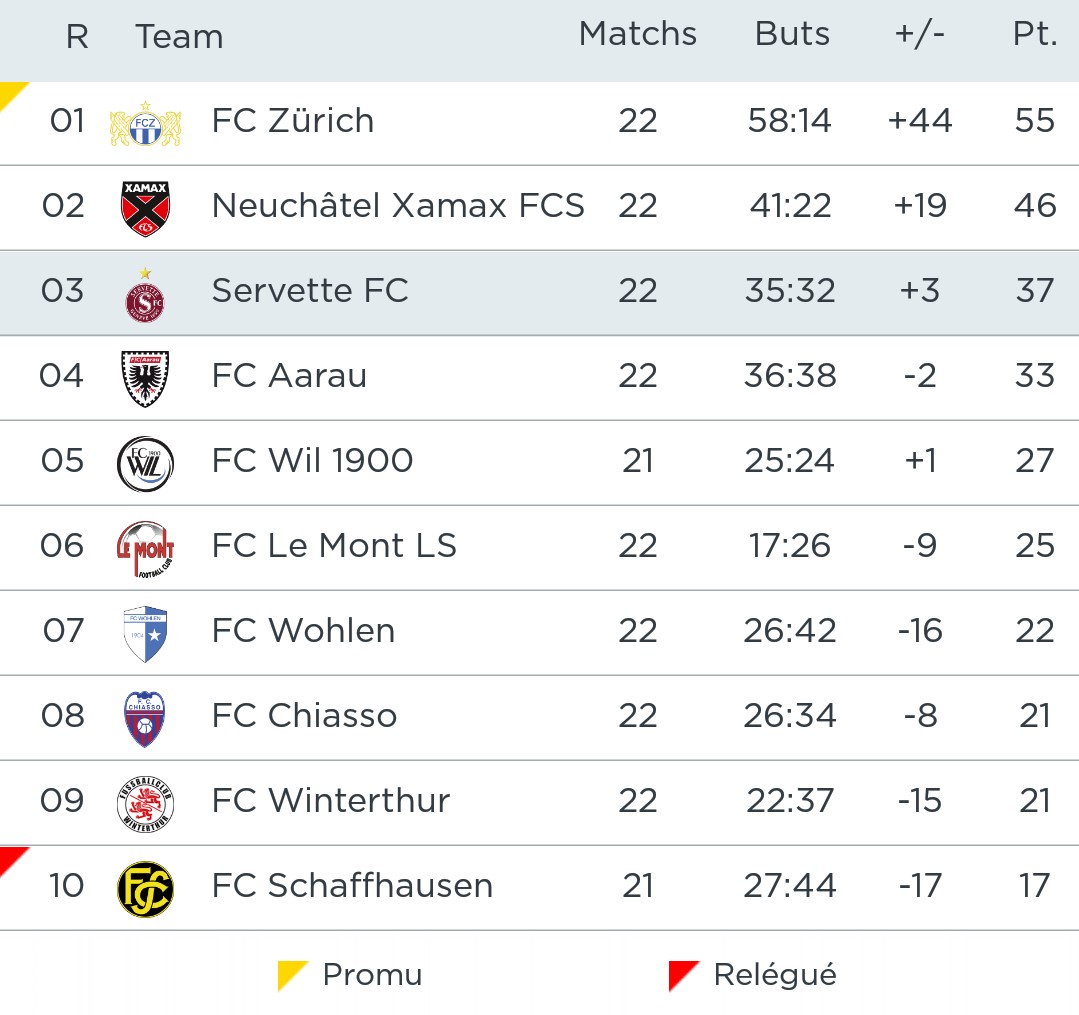Click the +/- column header
The height and width of the screenshot is (1015, 1079).
(x=919, y=34)
